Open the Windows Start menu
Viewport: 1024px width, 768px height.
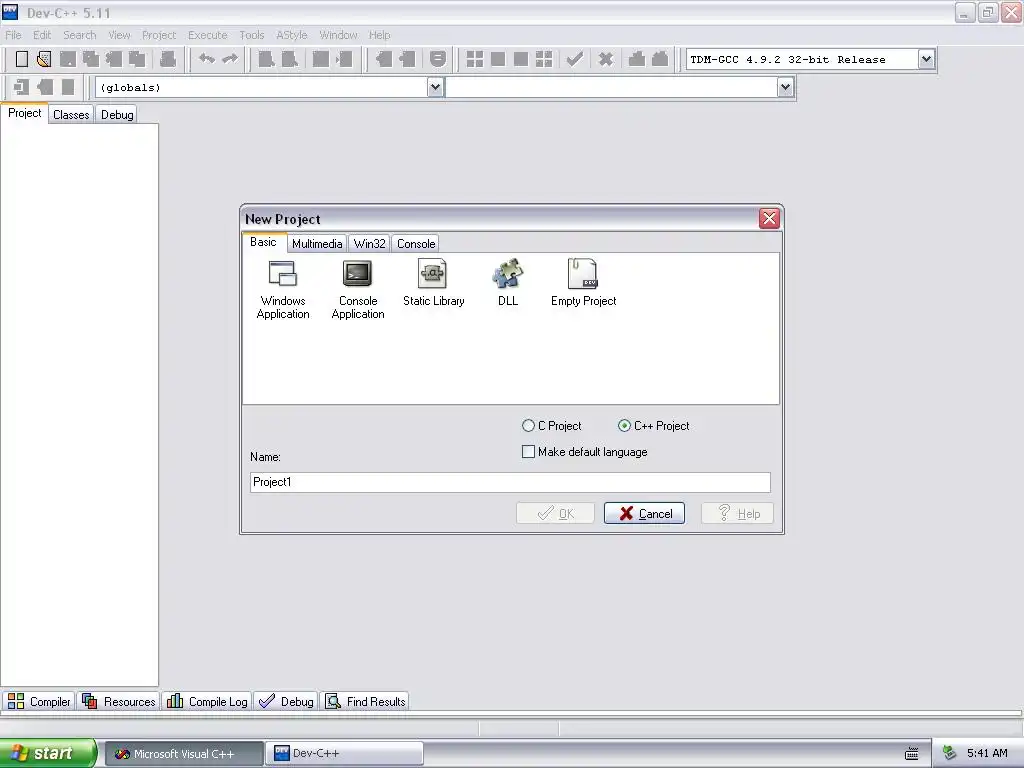pyautogui.click(x=47, y=754)
